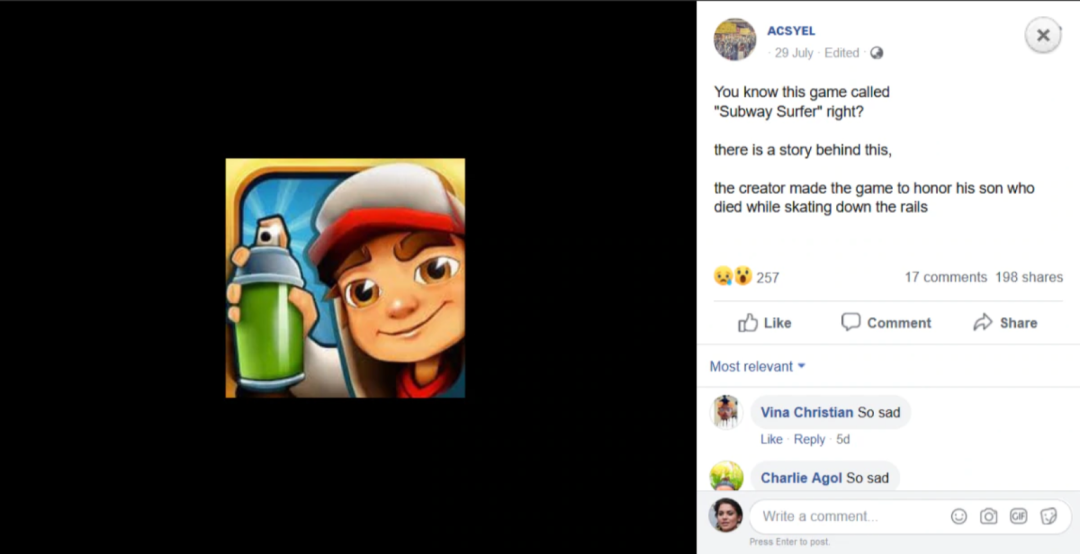Click the public globe privacy icon

[876, 53]
